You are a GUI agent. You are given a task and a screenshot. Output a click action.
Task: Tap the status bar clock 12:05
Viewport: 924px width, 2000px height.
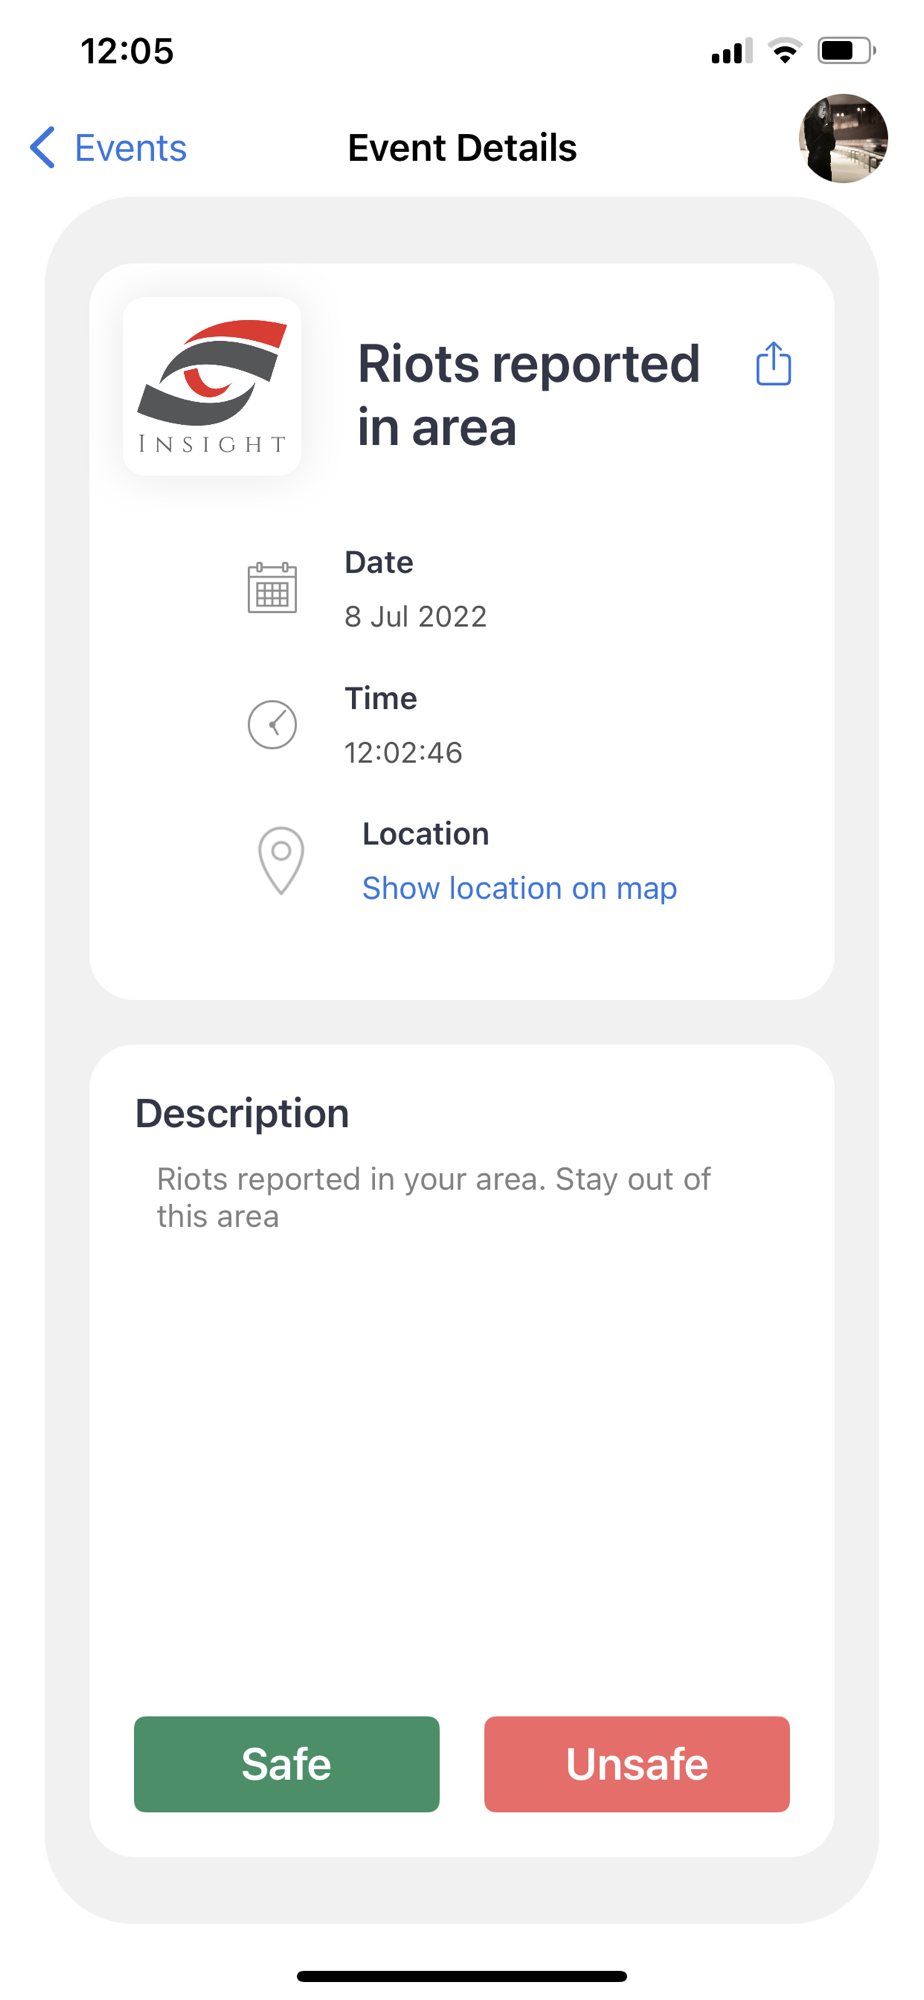click(127, 51)
